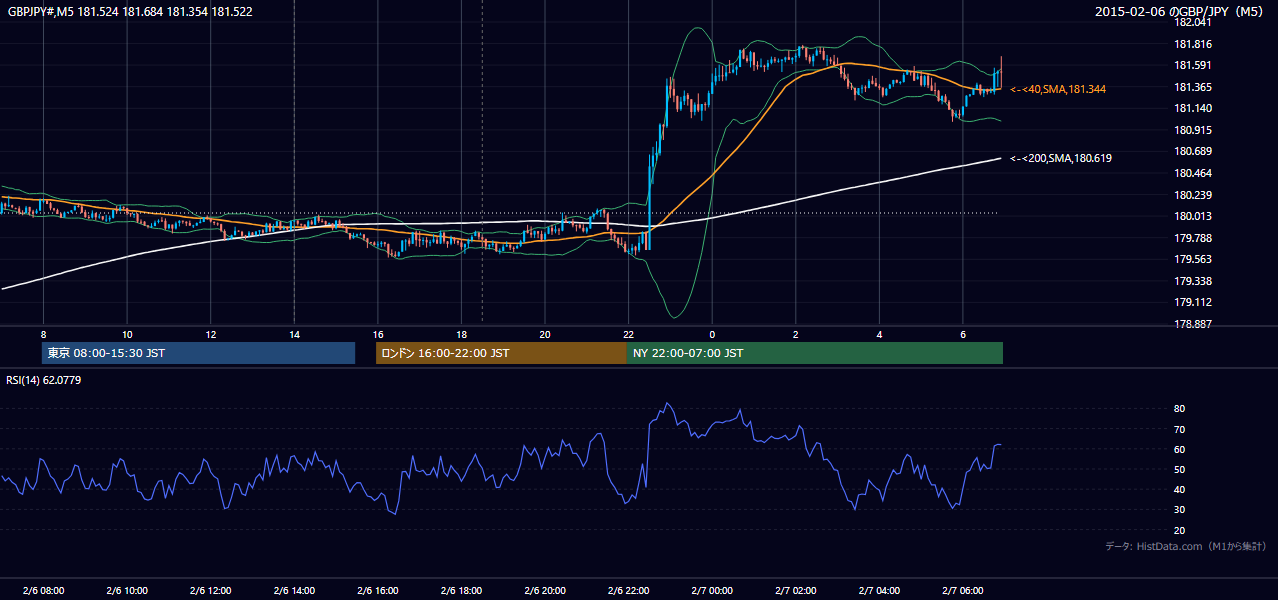Click the 2/7 04:00 date label
Screen dimensions: 1278x600
tap(878, 591)
